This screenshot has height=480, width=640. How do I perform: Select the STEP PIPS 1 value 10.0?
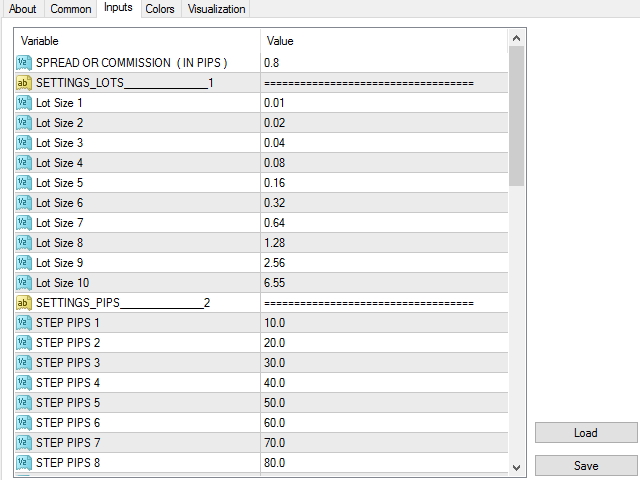coord(274,323)
